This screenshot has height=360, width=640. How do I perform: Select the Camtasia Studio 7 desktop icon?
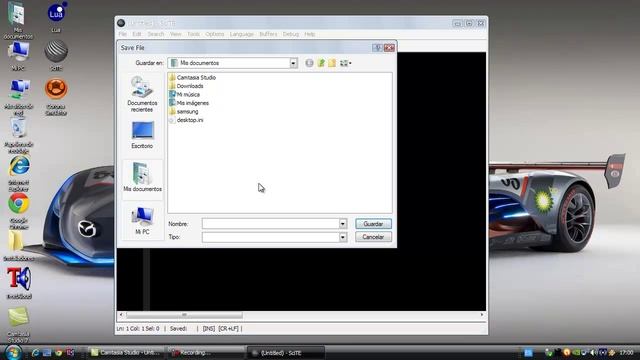click(18, 325)
